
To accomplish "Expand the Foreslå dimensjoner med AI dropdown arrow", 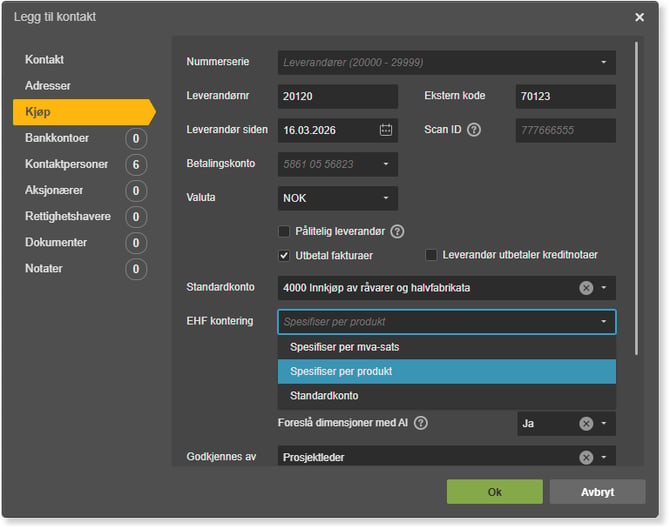I will pyautogui.click(x=603, y=423).
